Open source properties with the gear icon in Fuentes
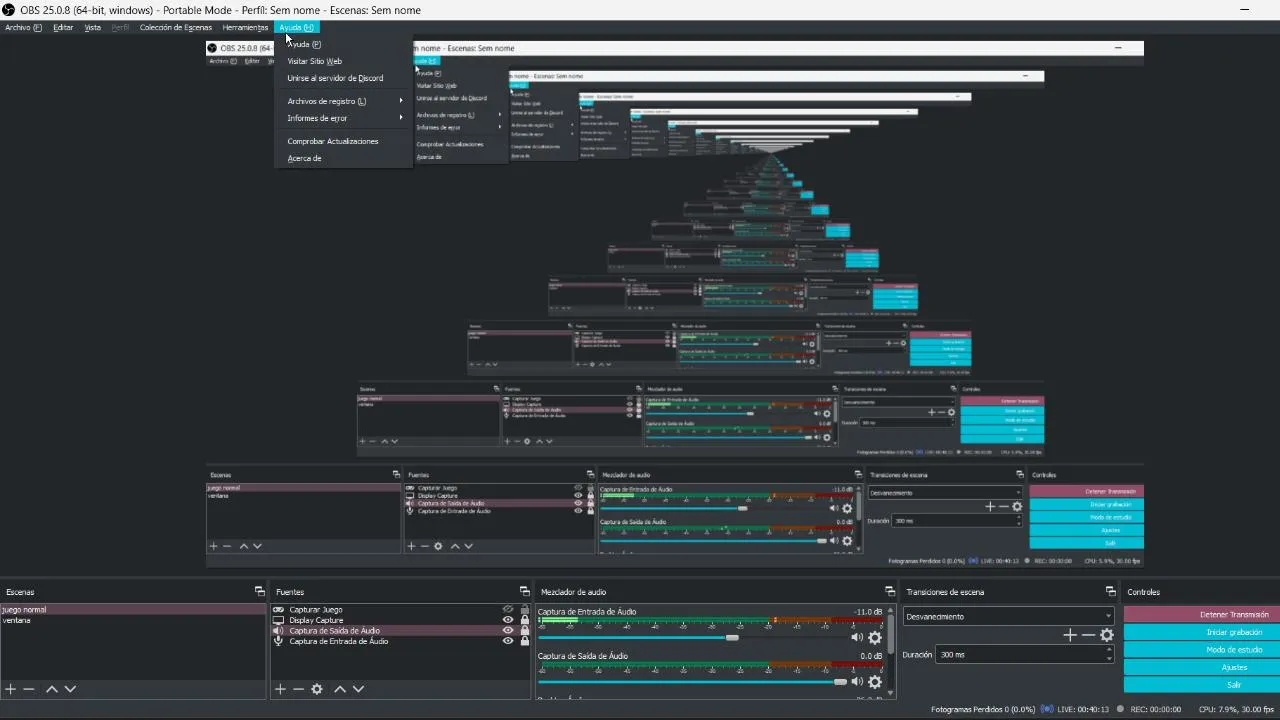This screenshot has width=1280, height=720. pyautogui.click(x=317, y=689)
